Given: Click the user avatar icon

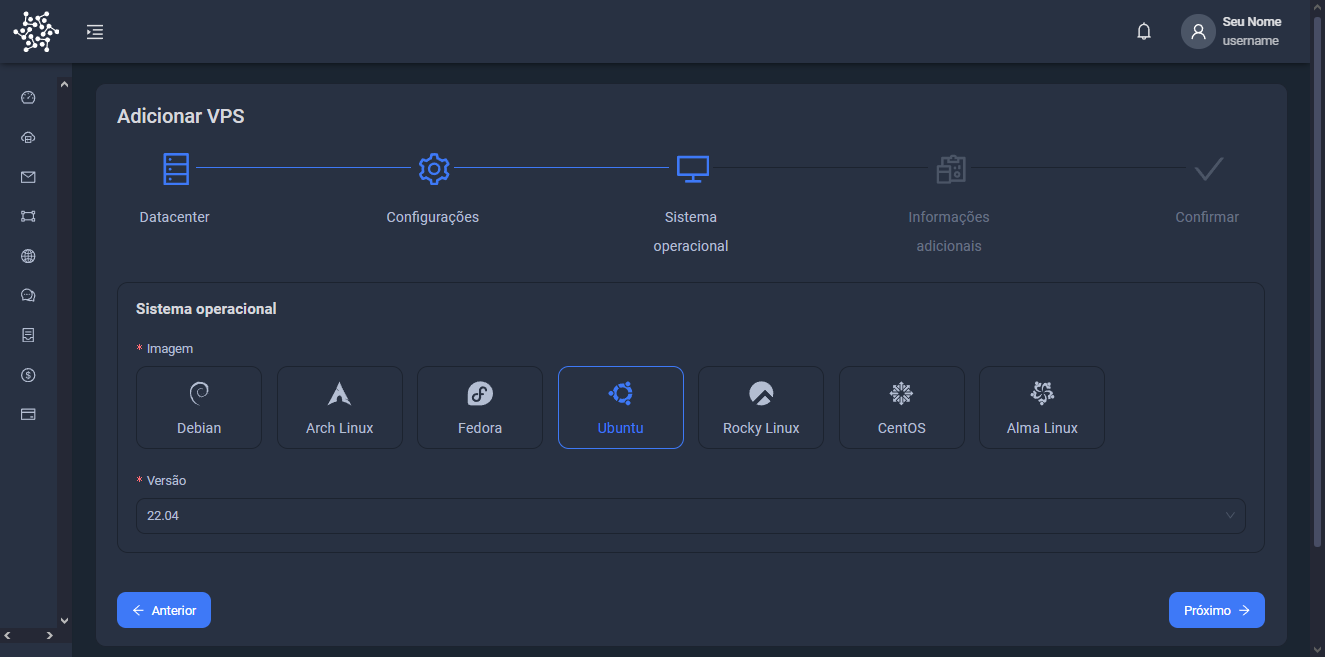Looking at the screenshot, I should [x=1198, y=31].
